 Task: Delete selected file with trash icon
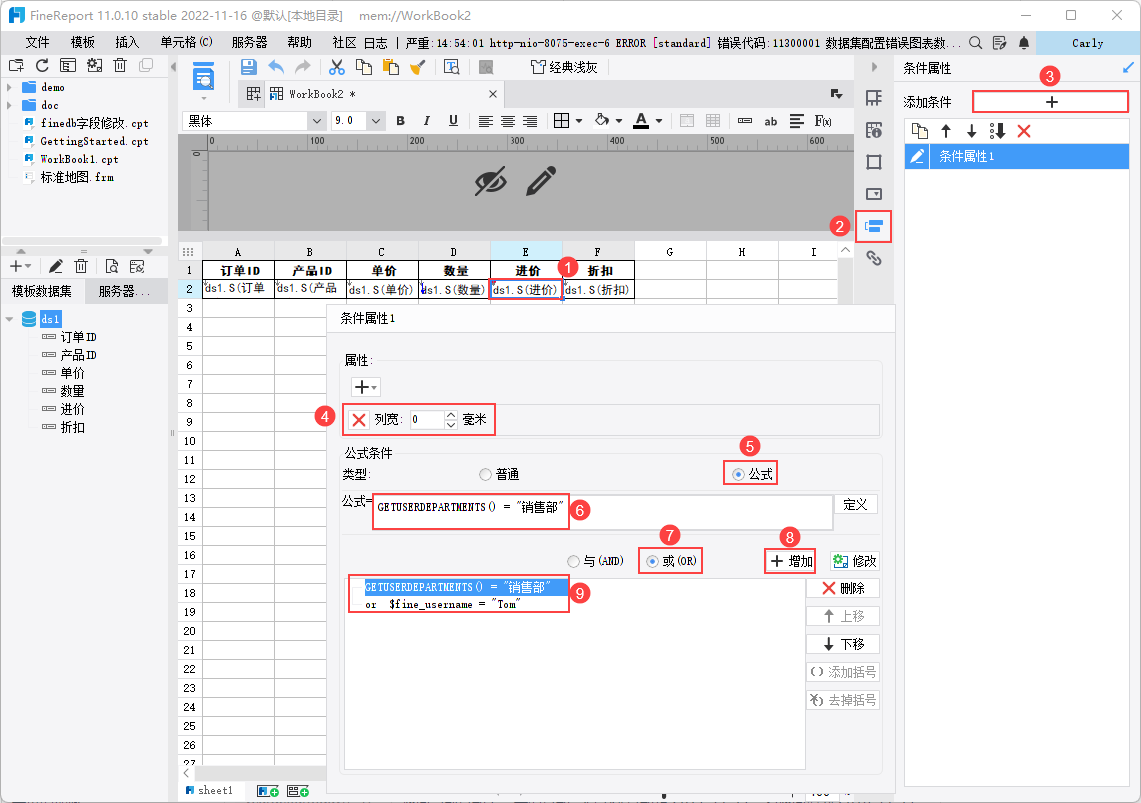tap(120, 65)
